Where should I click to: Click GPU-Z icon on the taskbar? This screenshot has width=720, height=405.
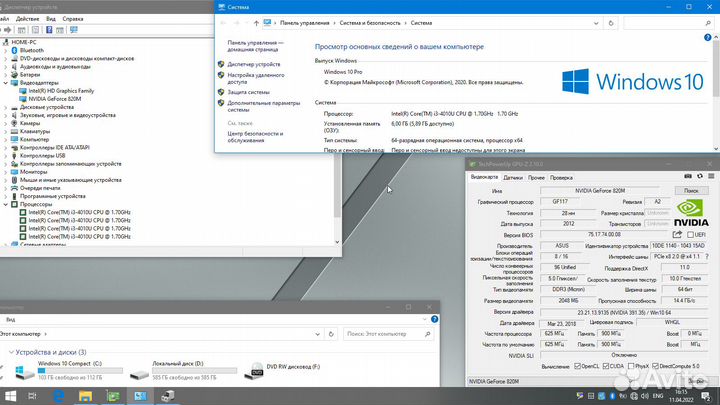113,396
